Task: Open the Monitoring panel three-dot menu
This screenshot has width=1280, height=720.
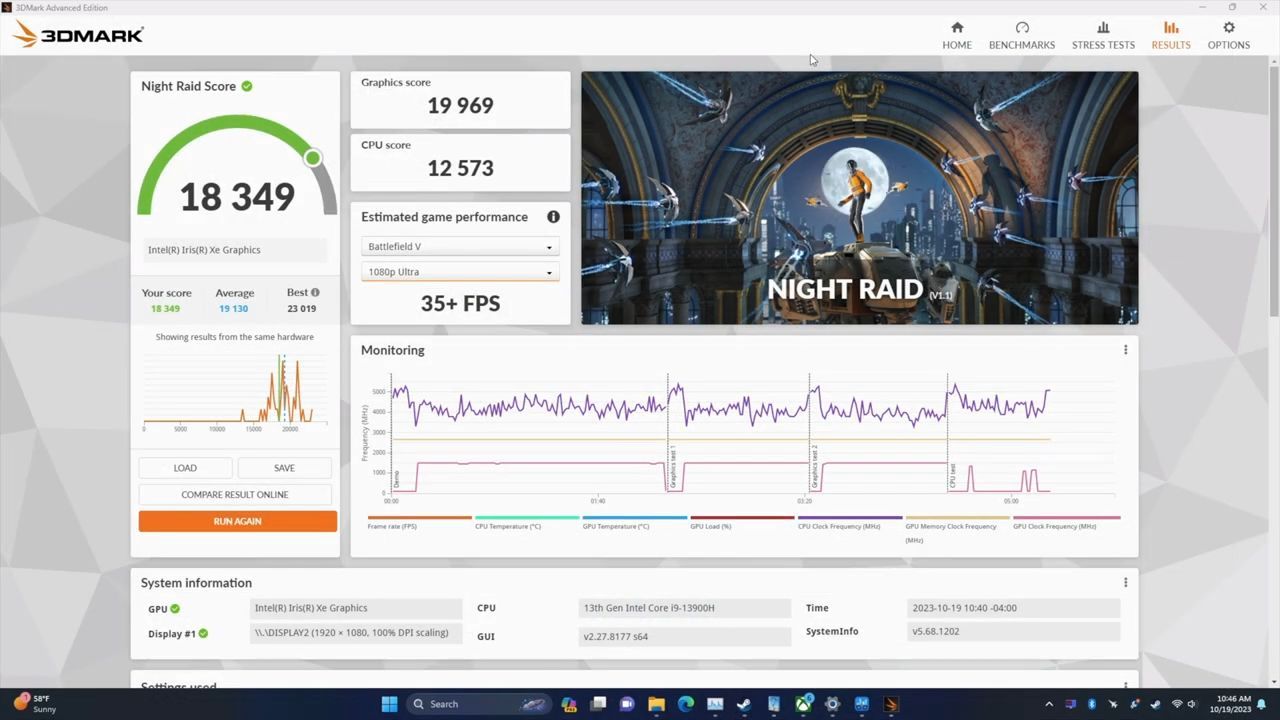Action: [x=1125, y=350]
